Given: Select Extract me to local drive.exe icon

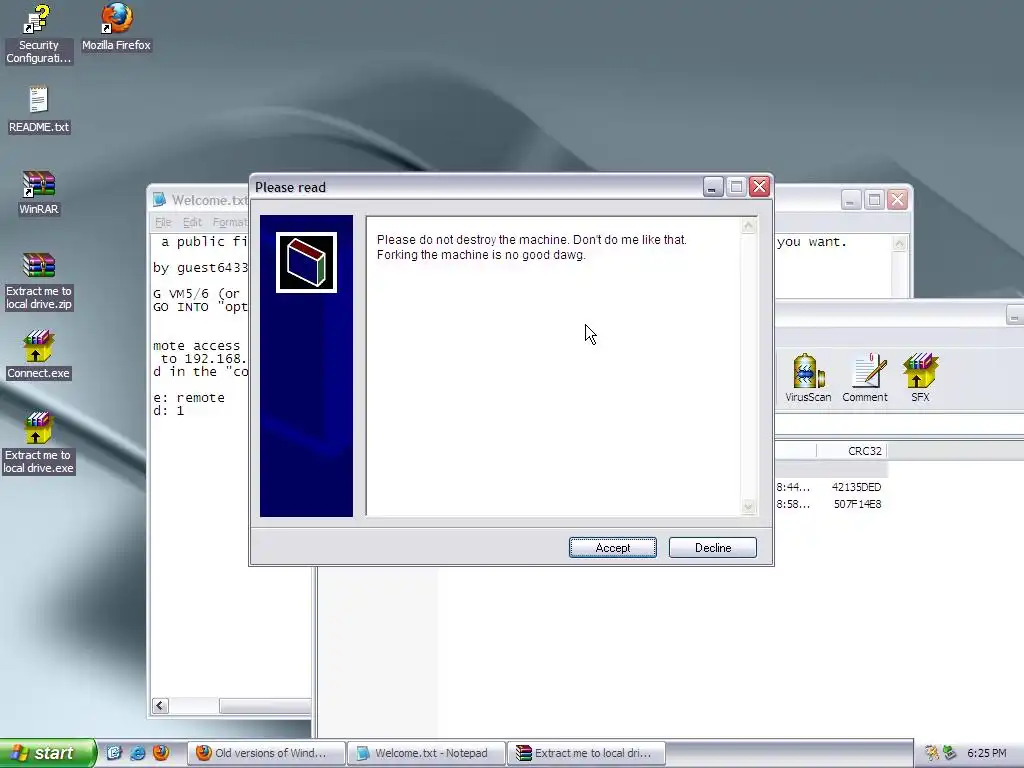Looking at the screenshot, I should click(39, 443).
